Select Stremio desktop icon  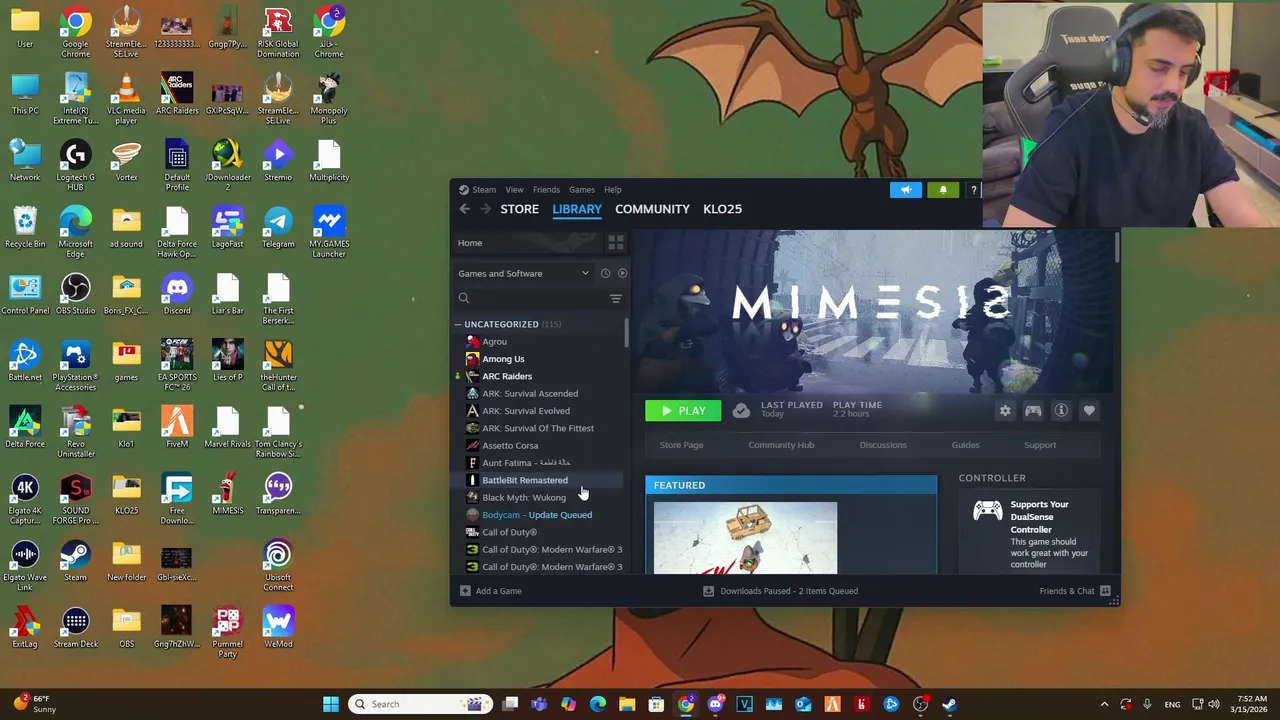tap(278, 160)
